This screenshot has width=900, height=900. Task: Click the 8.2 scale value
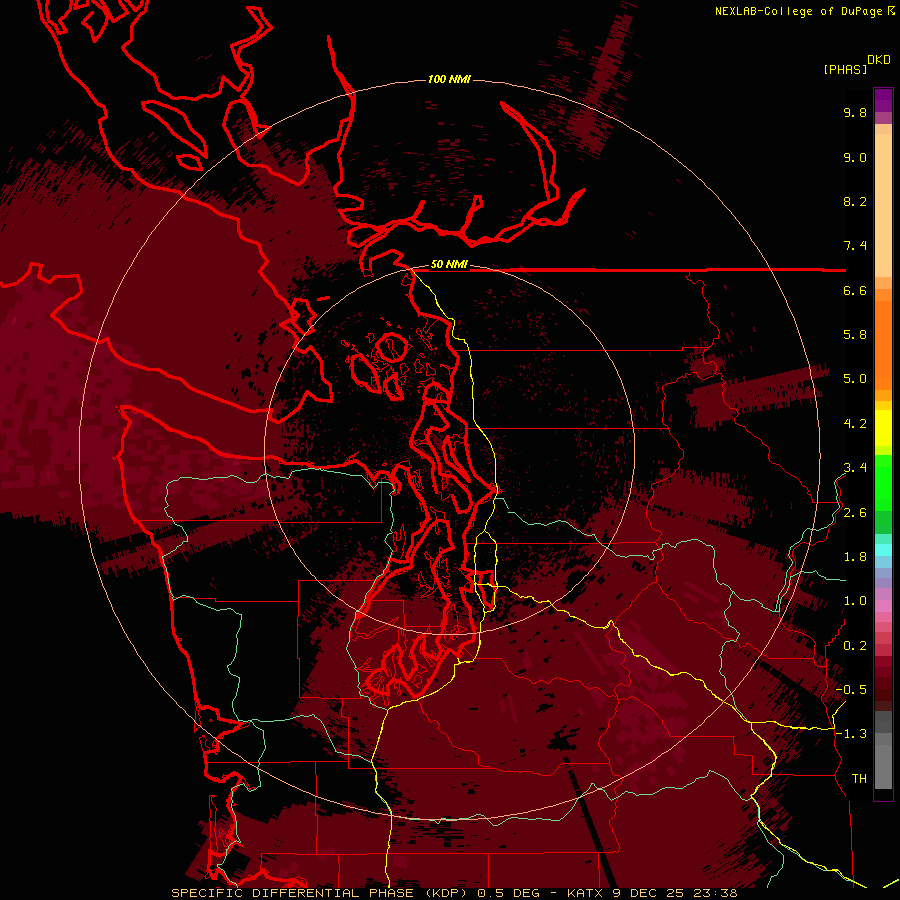[855, 201]
